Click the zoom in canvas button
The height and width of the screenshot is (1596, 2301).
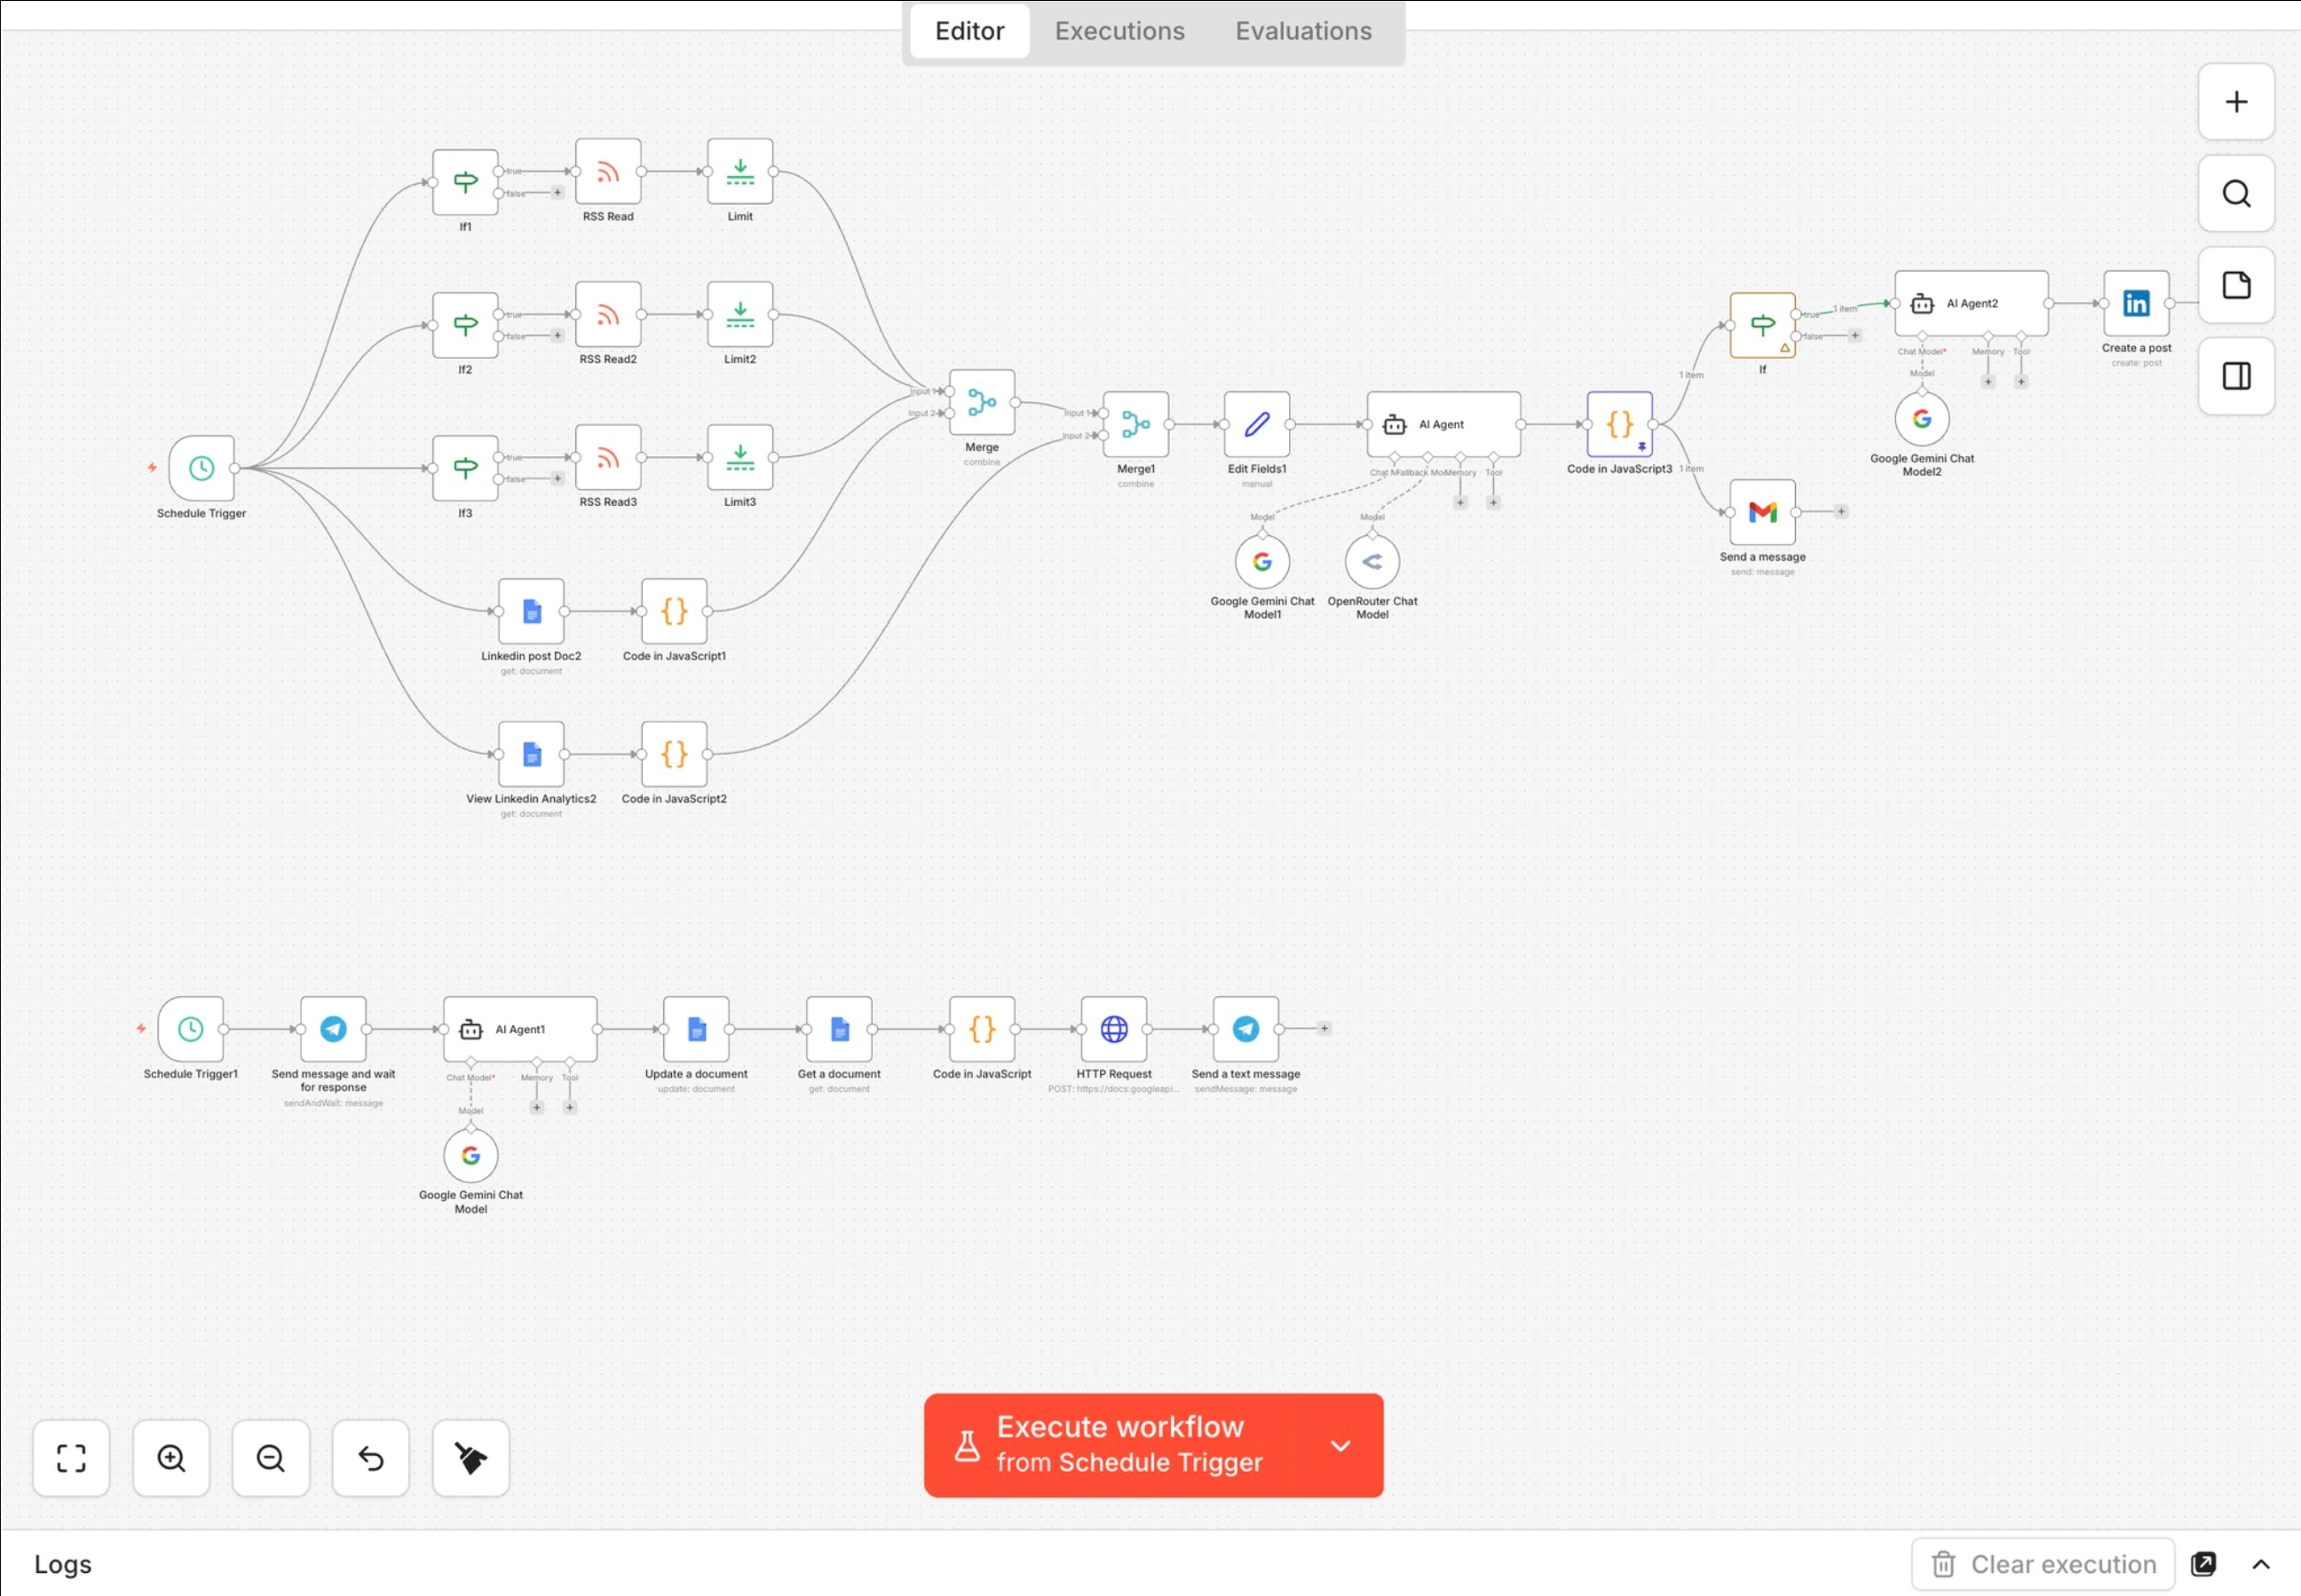[x=171, y=1458]
